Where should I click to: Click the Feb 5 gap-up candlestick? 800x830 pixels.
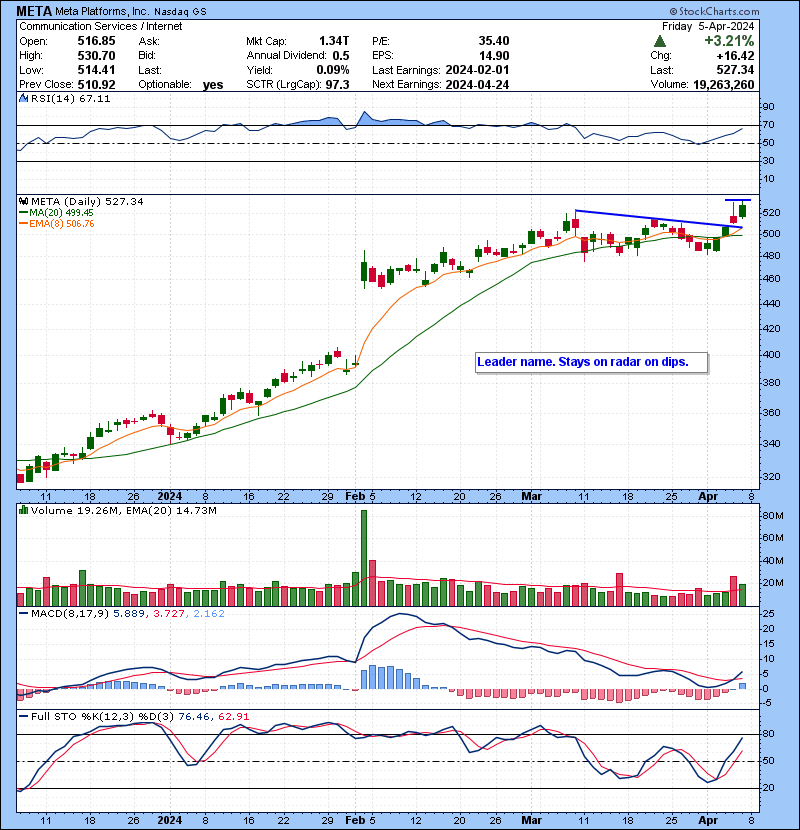(363, 270)
